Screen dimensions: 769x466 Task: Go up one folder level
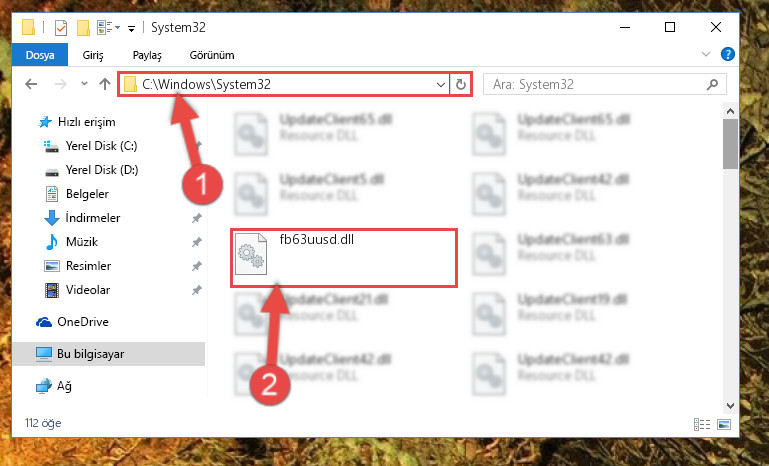104,84
